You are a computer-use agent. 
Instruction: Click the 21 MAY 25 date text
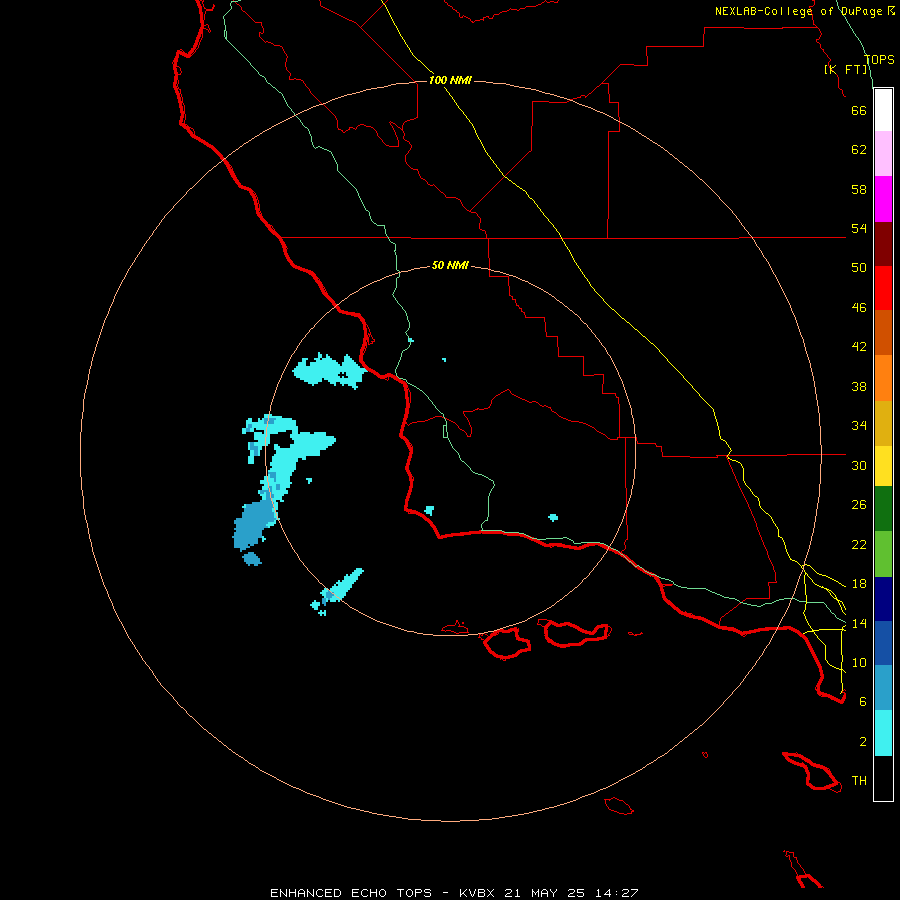point(545,893)
